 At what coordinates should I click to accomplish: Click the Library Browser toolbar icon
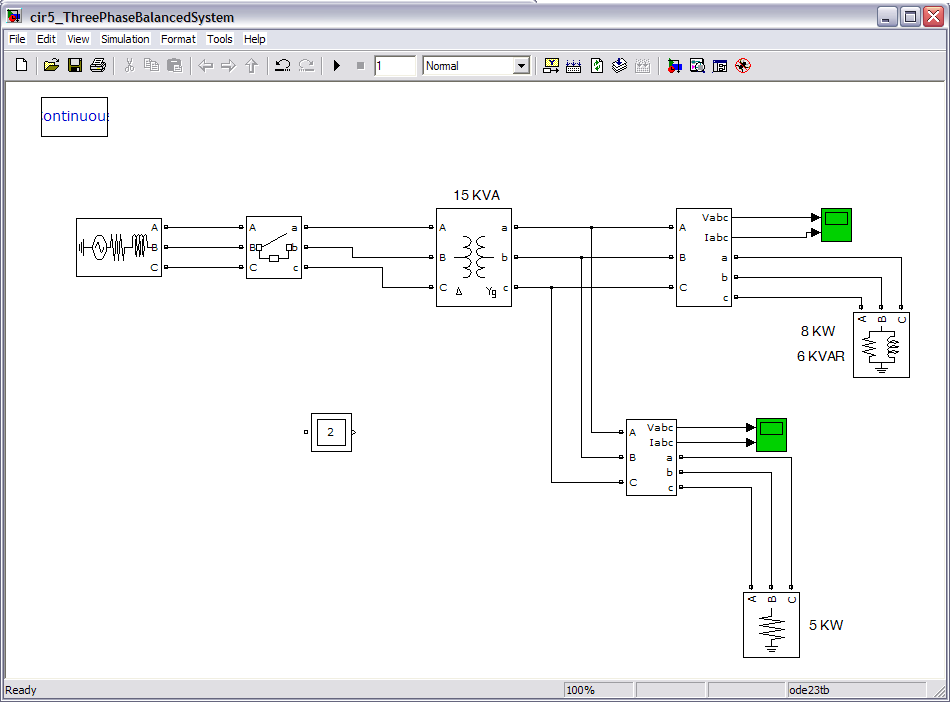(x=675, y=66)
